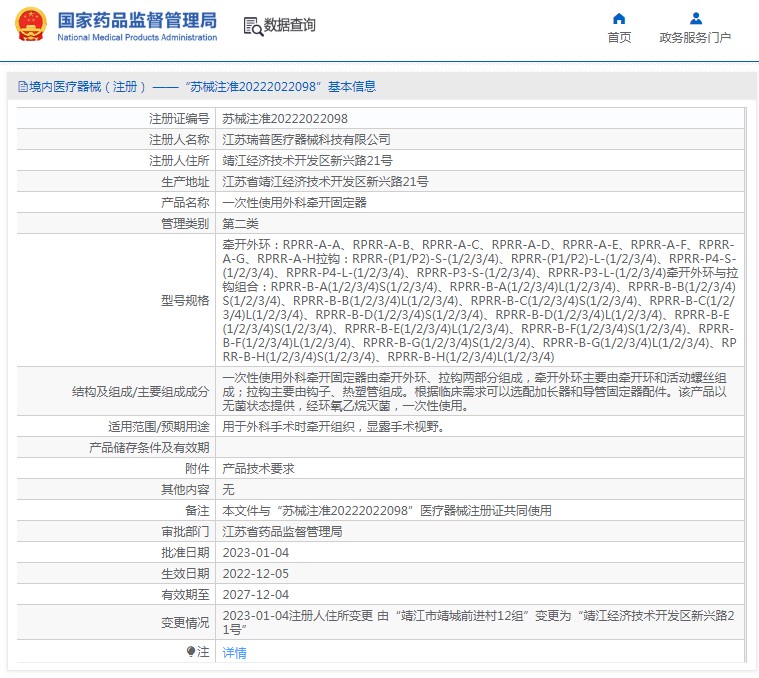759x678 pixels.
Task: Click the 生产地址 value 江苏省靖江经济技术开发区新兴路21号
Action: tap(325, 181)
